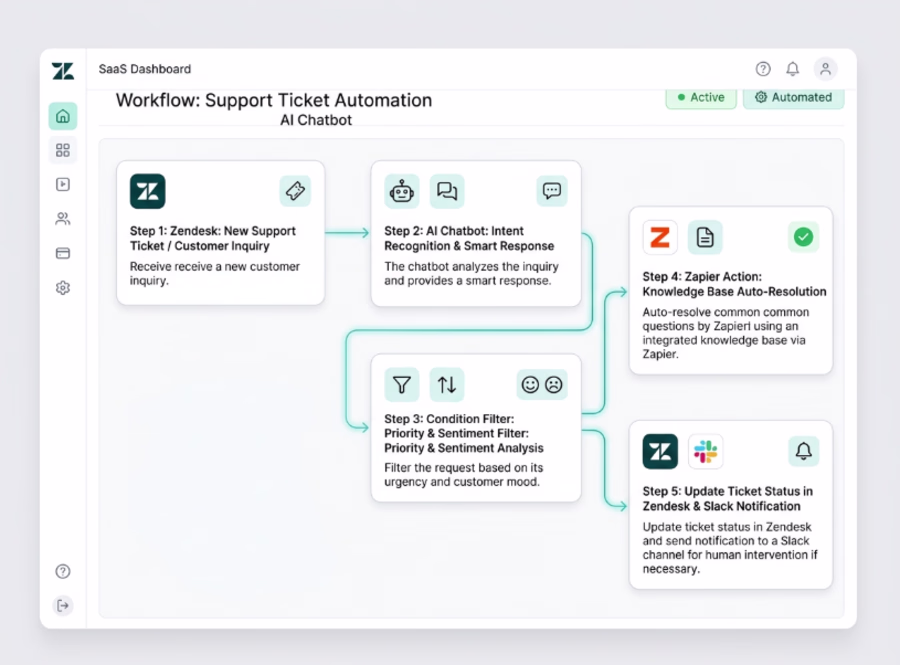Select Step 5 Update Ticket Status title
The width and height of the screenshot is (900, 665).
[x=727, y=499]
